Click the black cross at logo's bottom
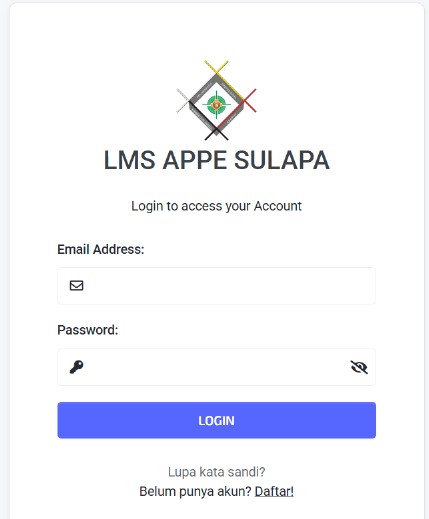This screenshot has width=429, height=519. coord(216,134)
